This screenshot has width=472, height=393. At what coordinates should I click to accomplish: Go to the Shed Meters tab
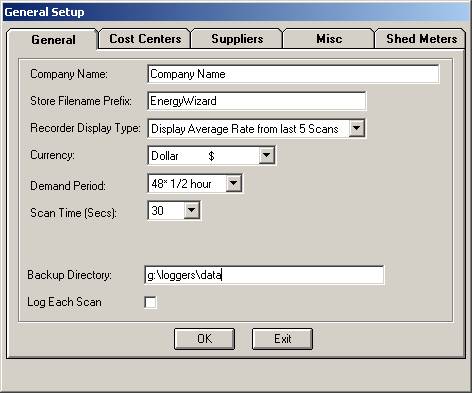(x=421, y=39)
